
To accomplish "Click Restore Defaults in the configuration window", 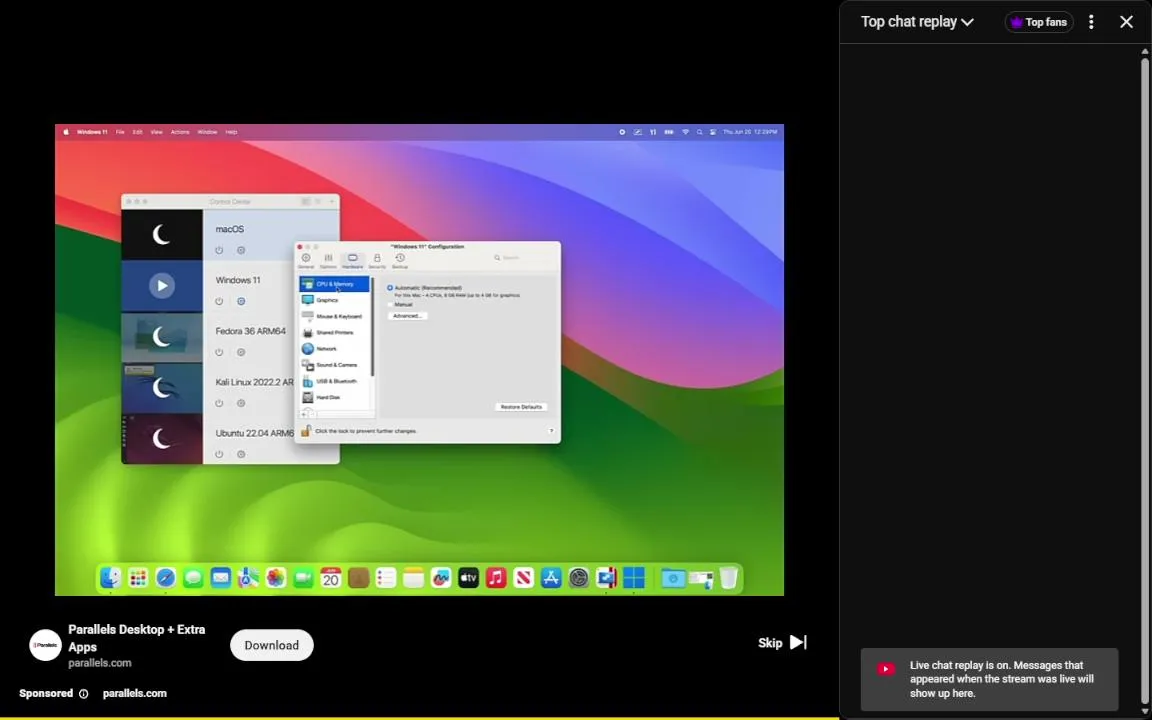I will click(521, 406).
